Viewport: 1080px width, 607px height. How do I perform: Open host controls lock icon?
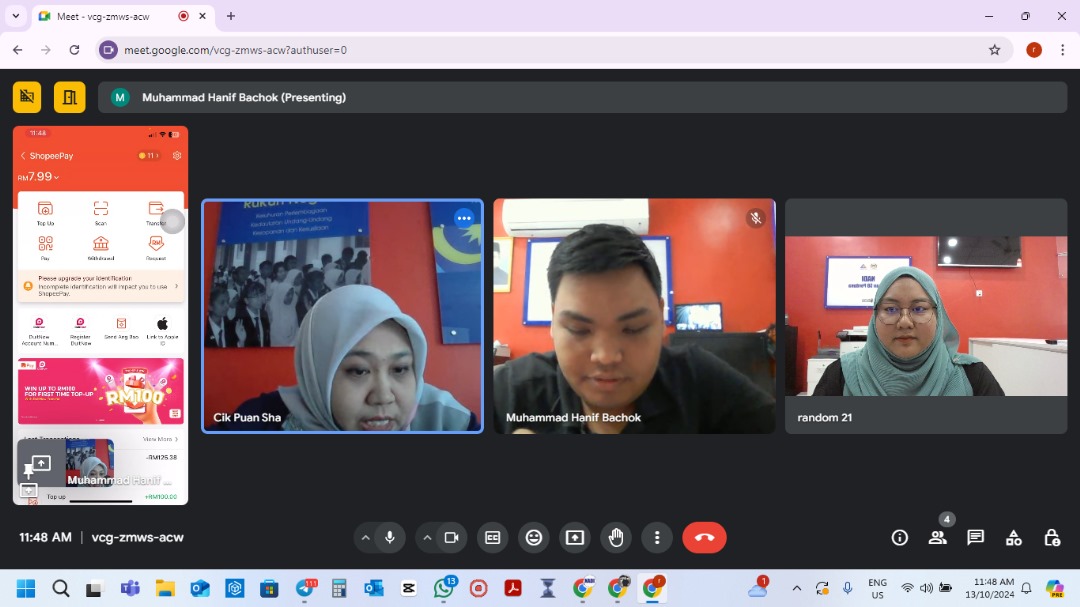(x=1052, y=538)
